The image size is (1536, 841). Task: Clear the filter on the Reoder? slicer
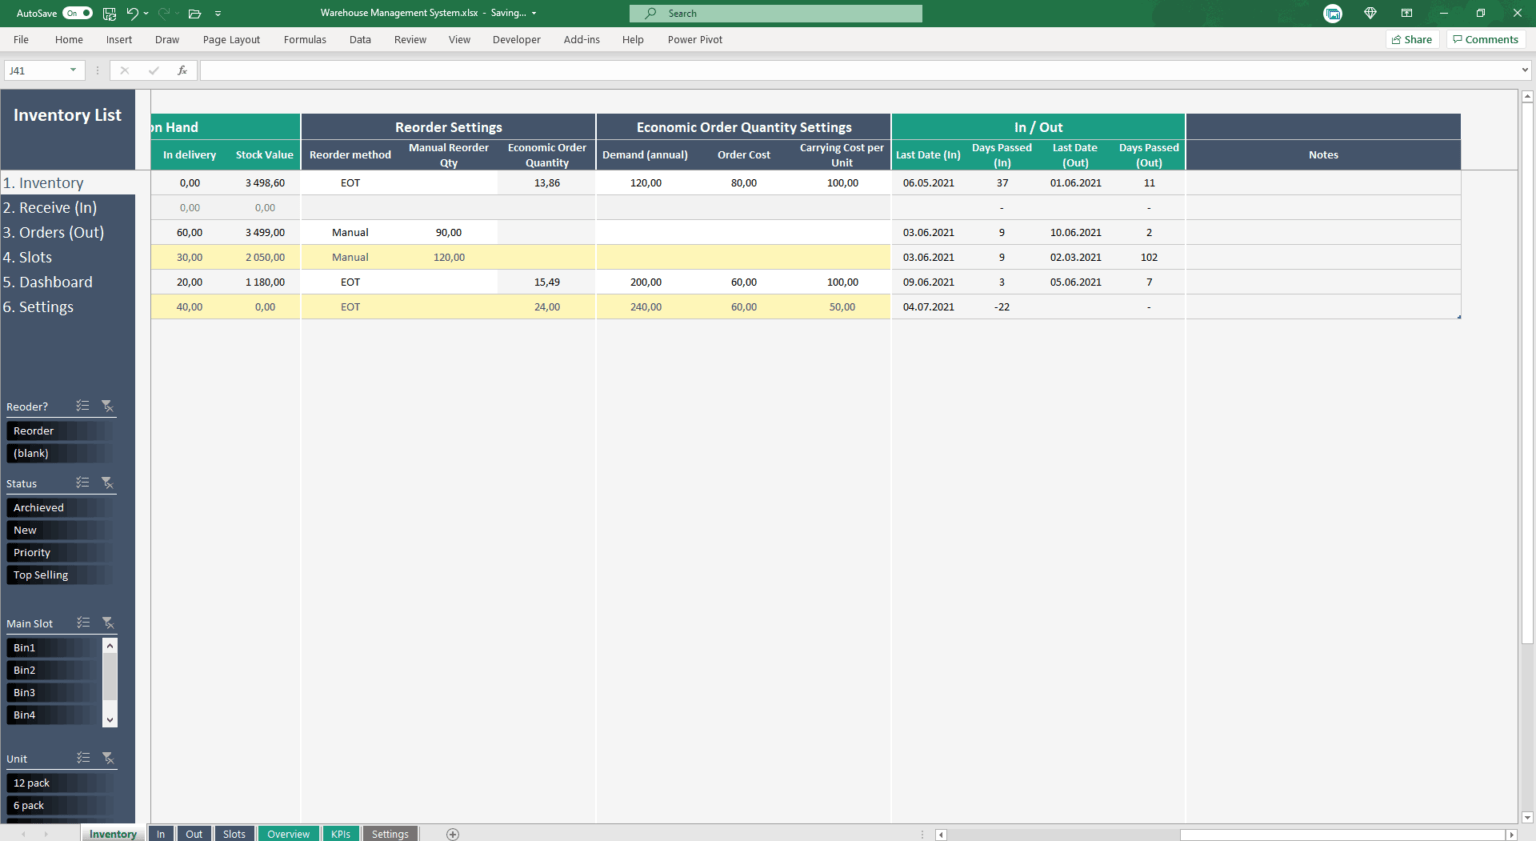click(x=108, y=406)
